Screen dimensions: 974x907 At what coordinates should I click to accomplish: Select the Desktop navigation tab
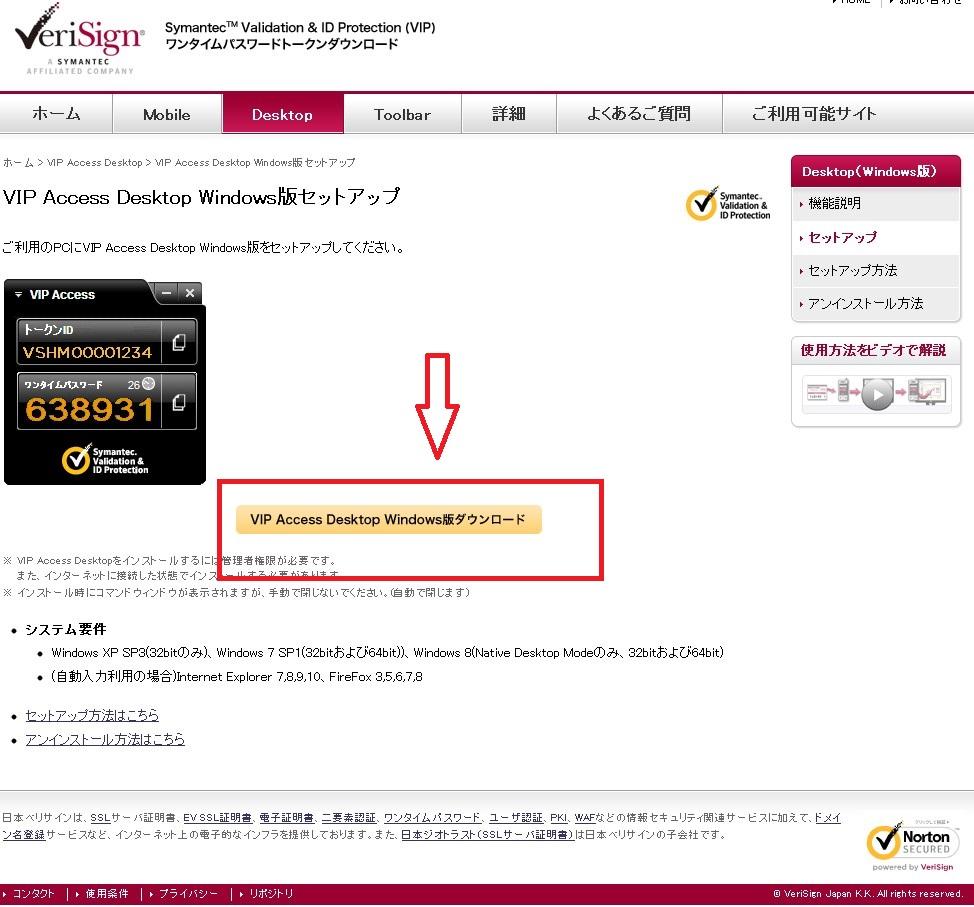283,114
